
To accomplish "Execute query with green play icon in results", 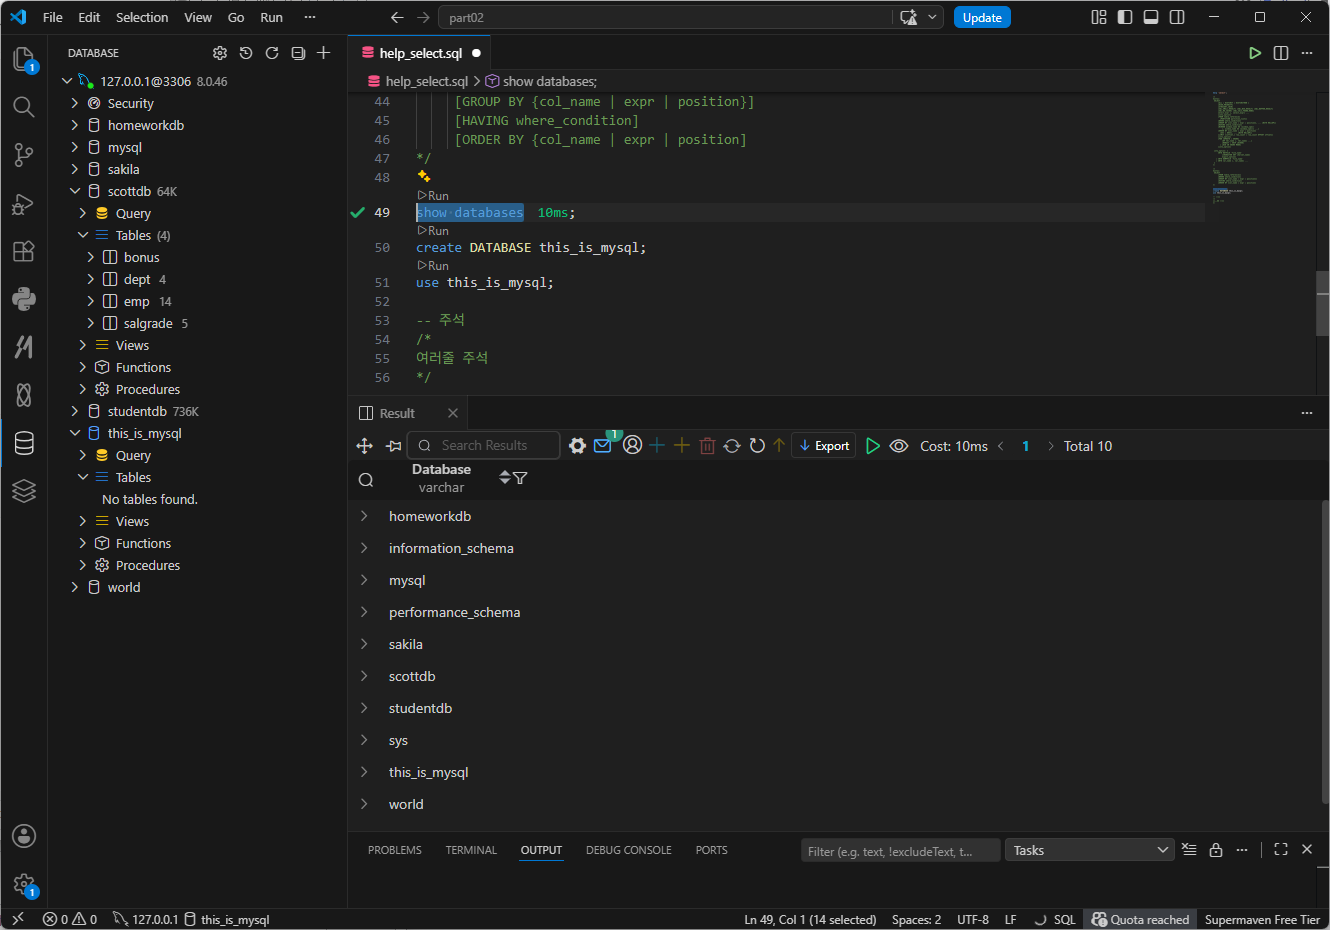I will pos(873,446).
